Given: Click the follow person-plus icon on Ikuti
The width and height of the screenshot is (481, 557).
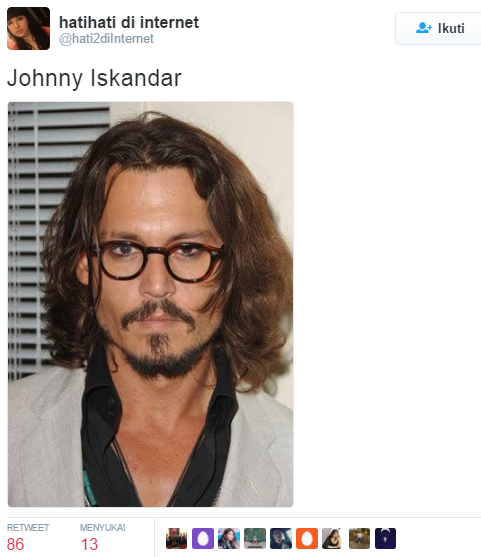Looking at the screenshot, I should [424, 28].
